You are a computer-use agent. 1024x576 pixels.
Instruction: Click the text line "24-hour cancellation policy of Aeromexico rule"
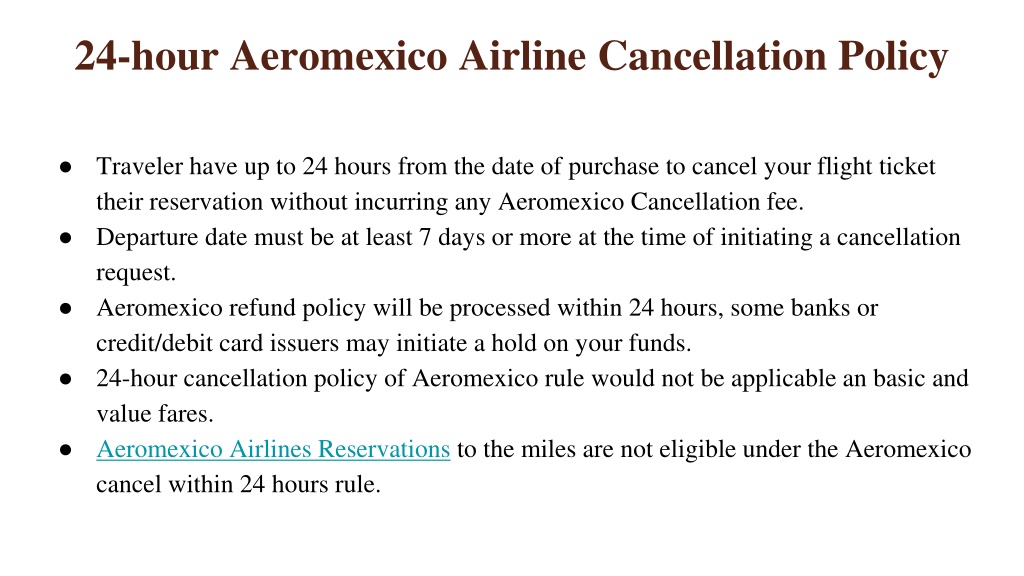[532, 378]
